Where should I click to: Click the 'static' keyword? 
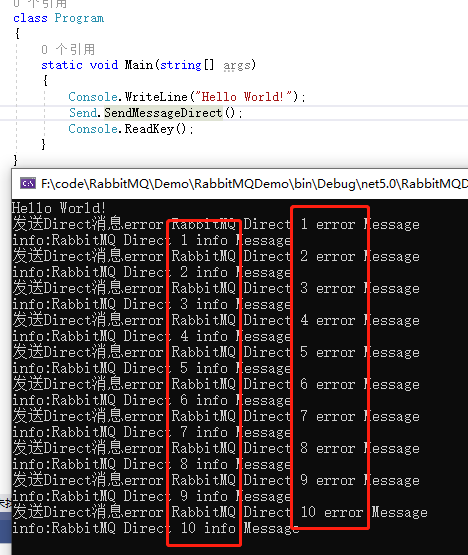click(62, 65)
